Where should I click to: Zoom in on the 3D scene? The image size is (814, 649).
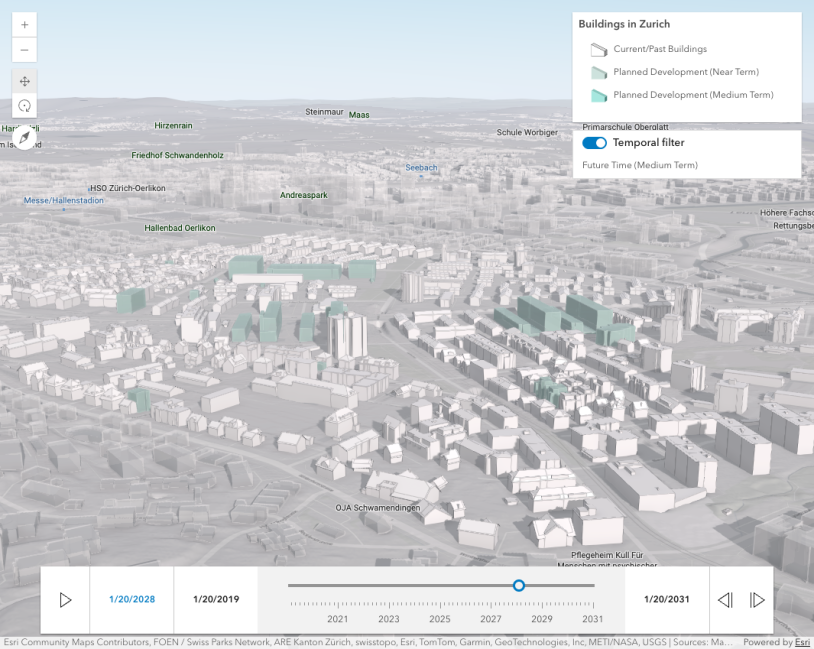[24, 24]
